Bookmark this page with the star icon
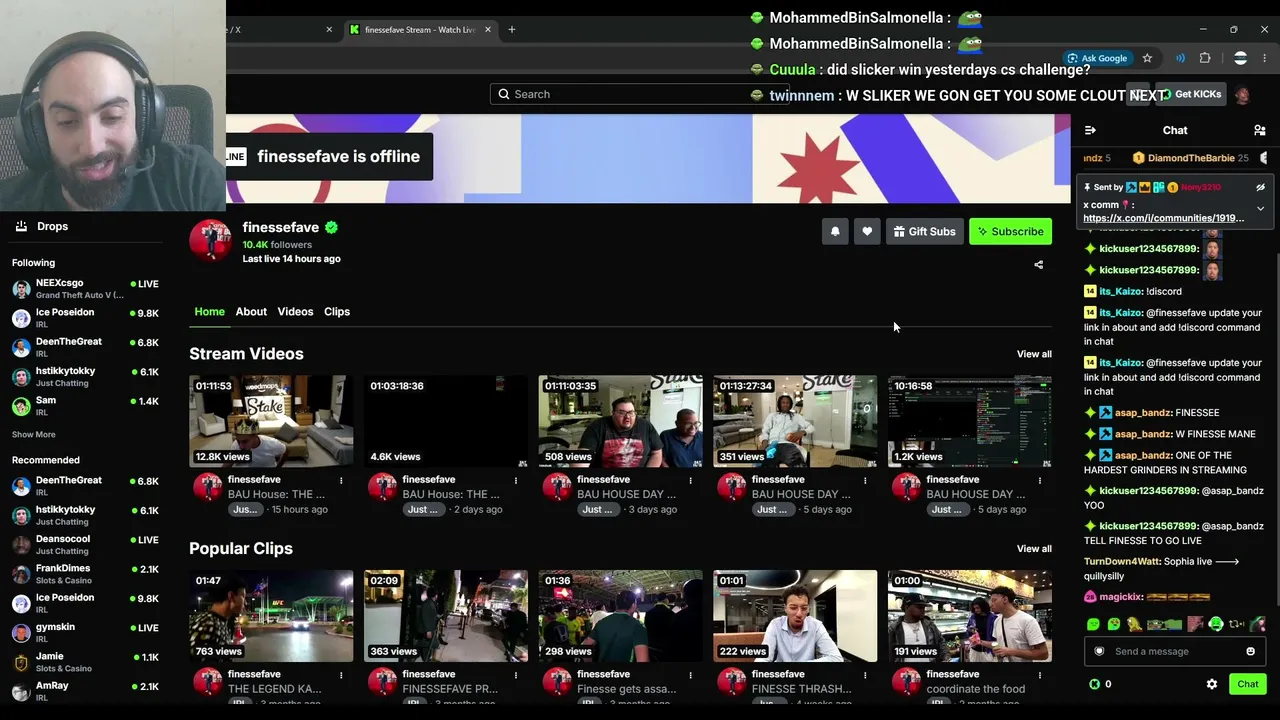The image size is (1280, 720). 1147,58
